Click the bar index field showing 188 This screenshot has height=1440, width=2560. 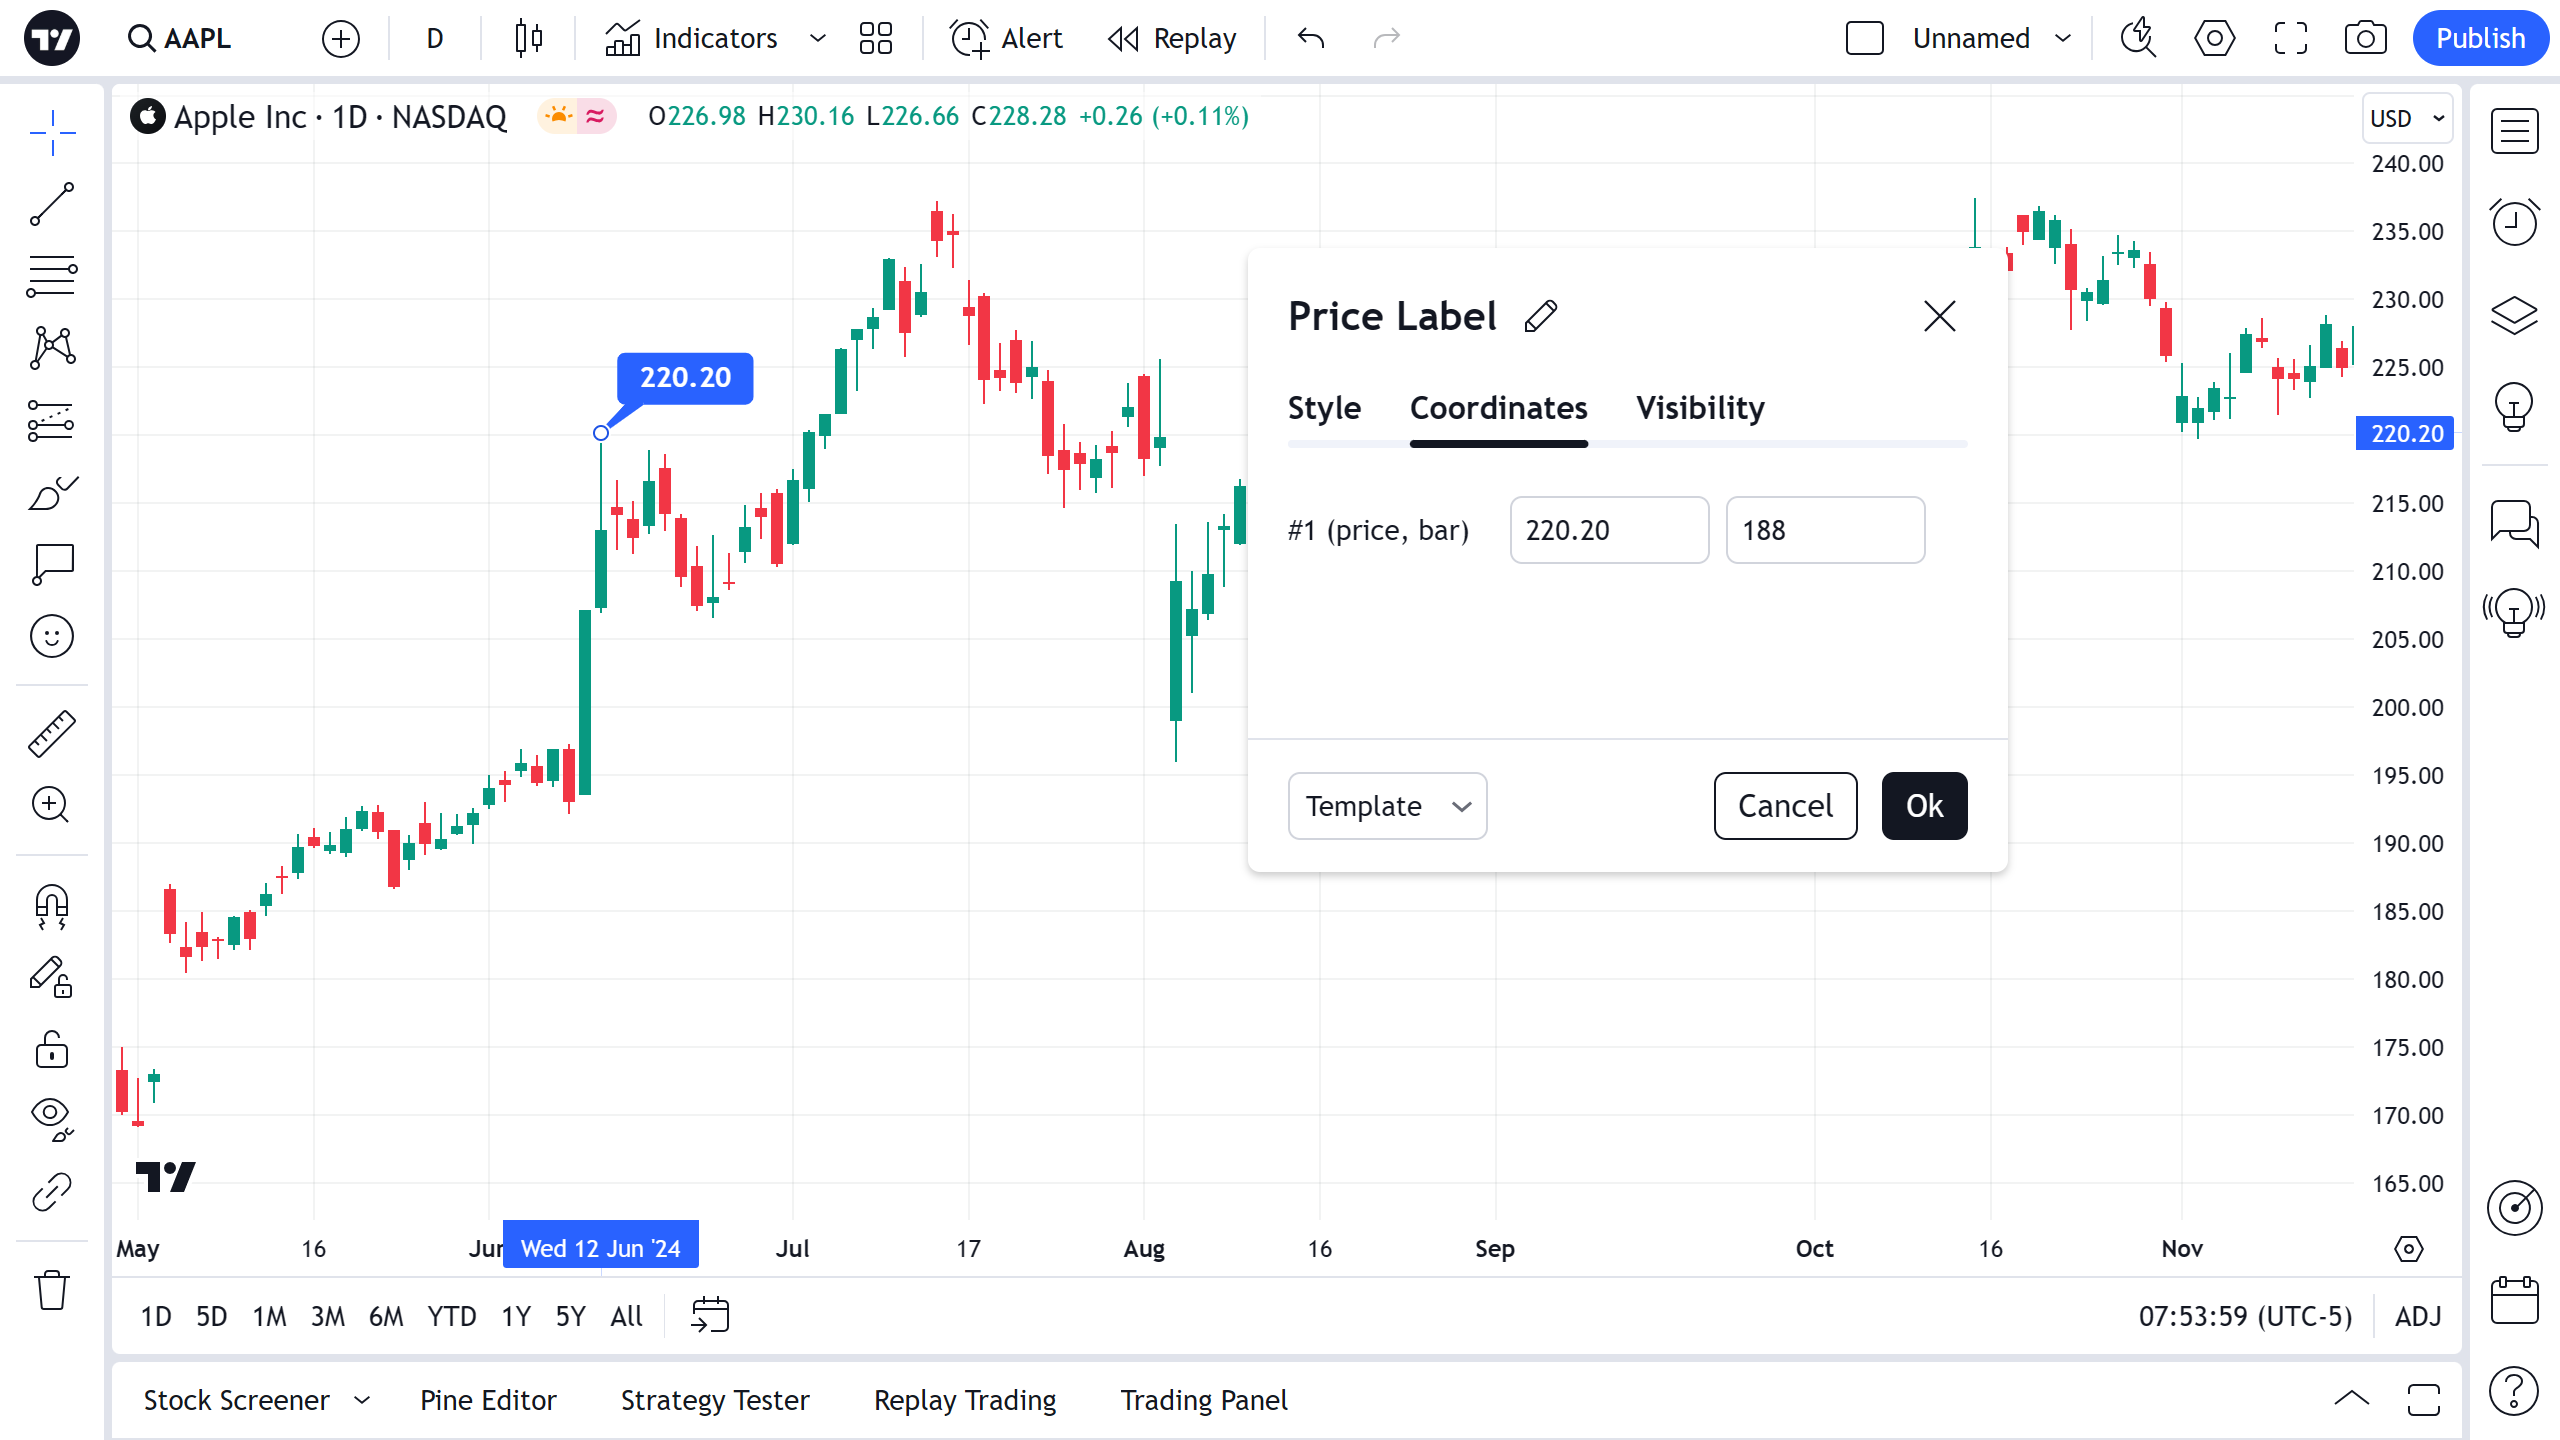[x=1825, y=530]
